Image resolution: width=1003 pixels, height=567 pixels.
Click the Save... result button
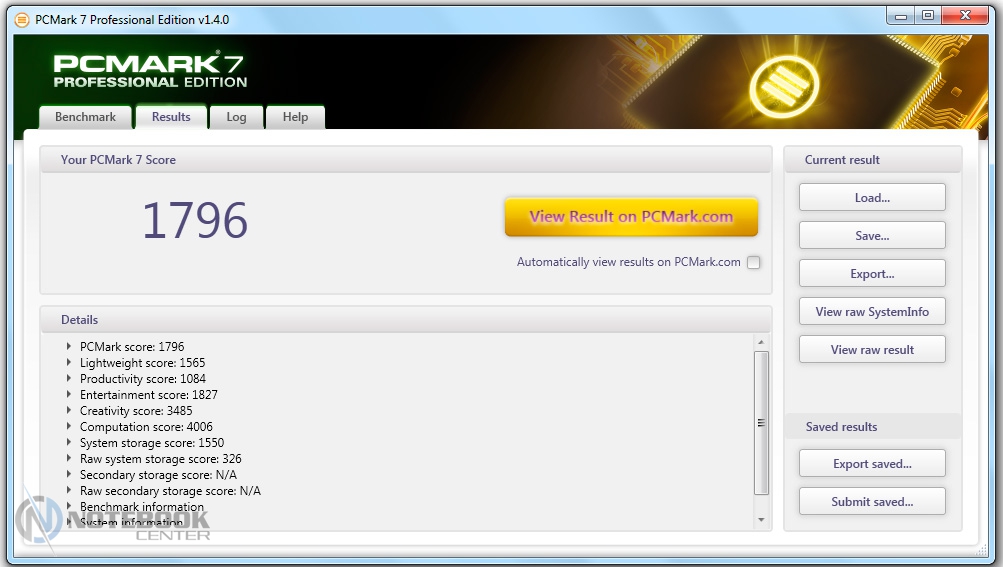click(x=871, y=236)
